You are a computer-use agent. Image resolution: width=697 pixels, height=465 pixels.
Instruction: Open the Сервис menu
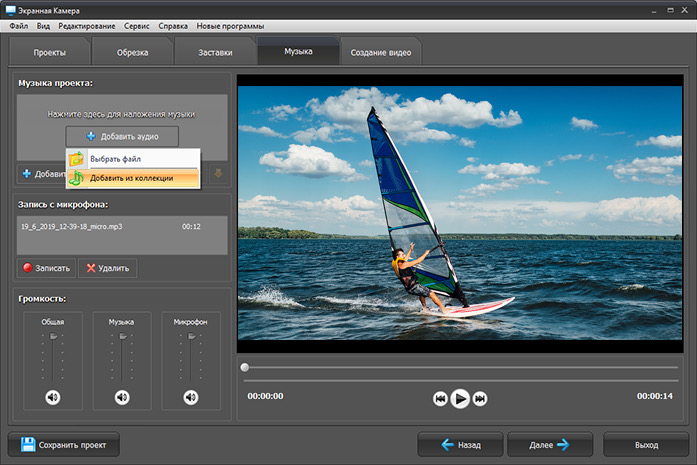pyautogui.click(x=136, y=26)
